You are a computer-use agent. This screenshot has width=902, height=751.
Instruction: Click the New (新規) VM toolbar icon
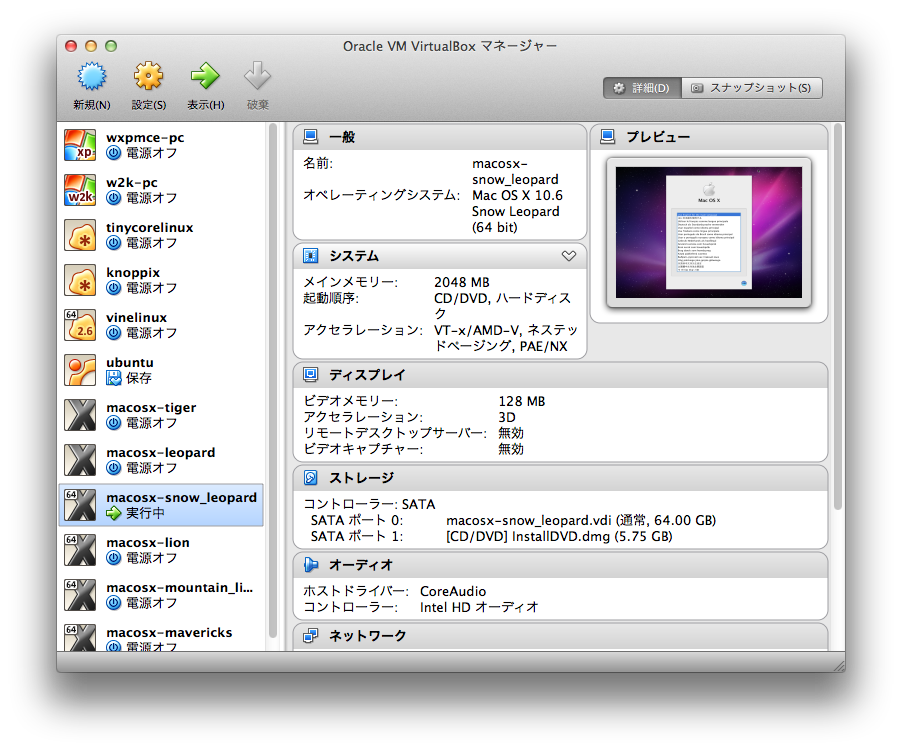point(91,76)
